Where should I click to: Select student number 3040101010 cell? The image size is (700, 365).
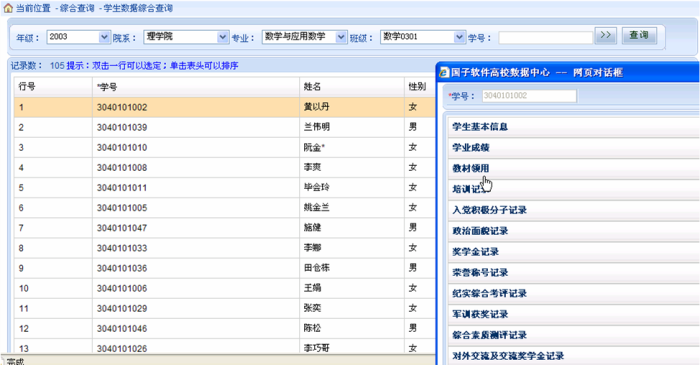[196, 147]
